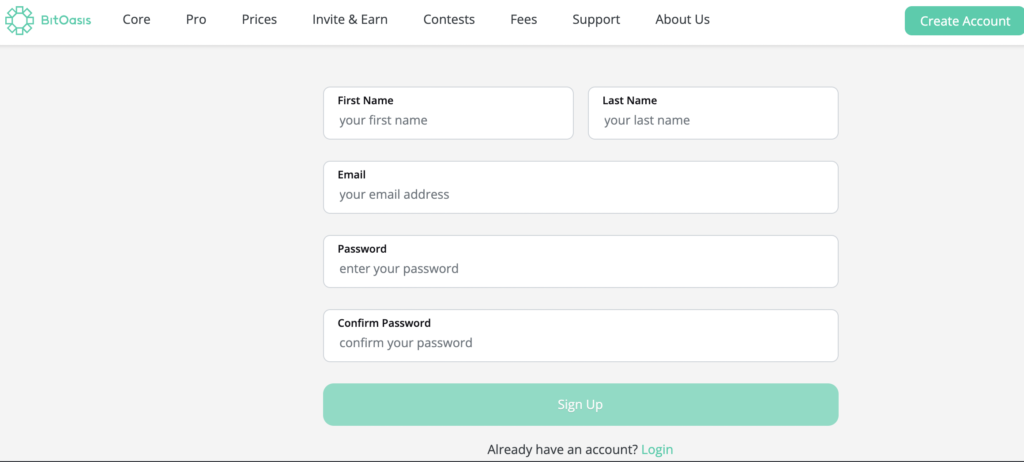The height and width of the screenshot is (462, 1024).
Task: Click the BitOasis wordmark text
Action: [65, 20]
